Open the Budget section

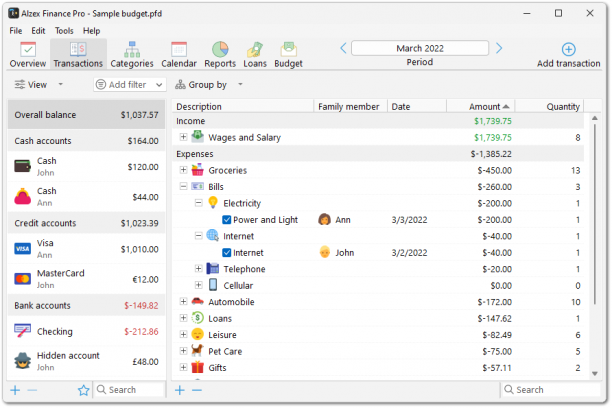click(x=288, y=55)
